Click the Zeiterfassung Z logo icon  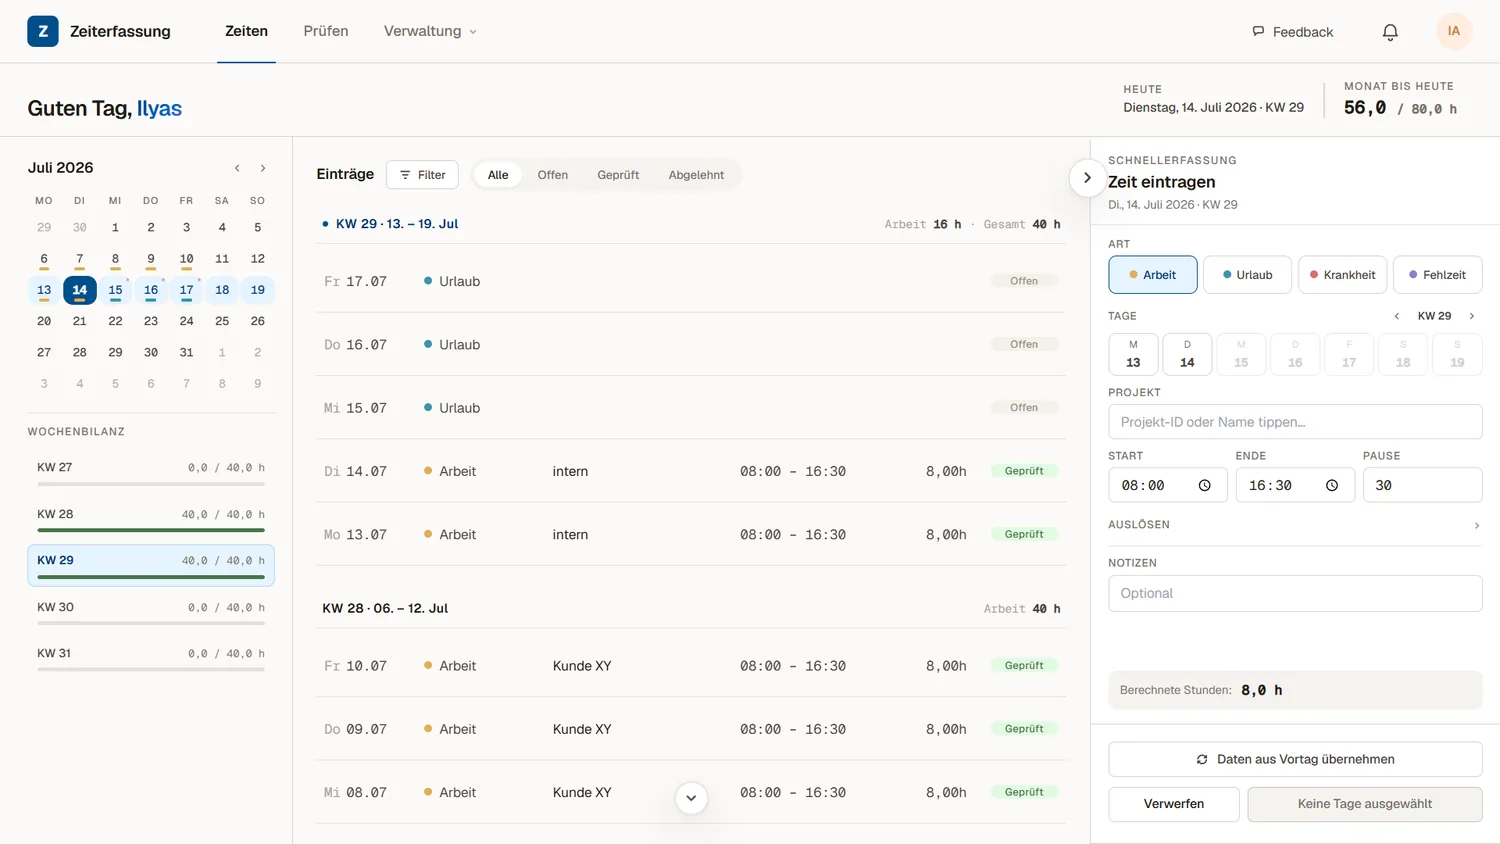coord(42,31)
